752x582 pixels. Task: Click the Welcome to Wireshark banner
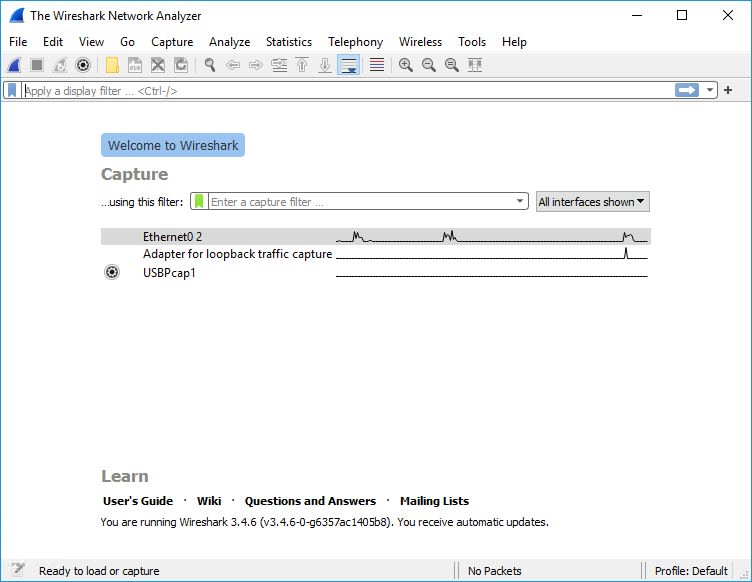click(x=173, y=145)
